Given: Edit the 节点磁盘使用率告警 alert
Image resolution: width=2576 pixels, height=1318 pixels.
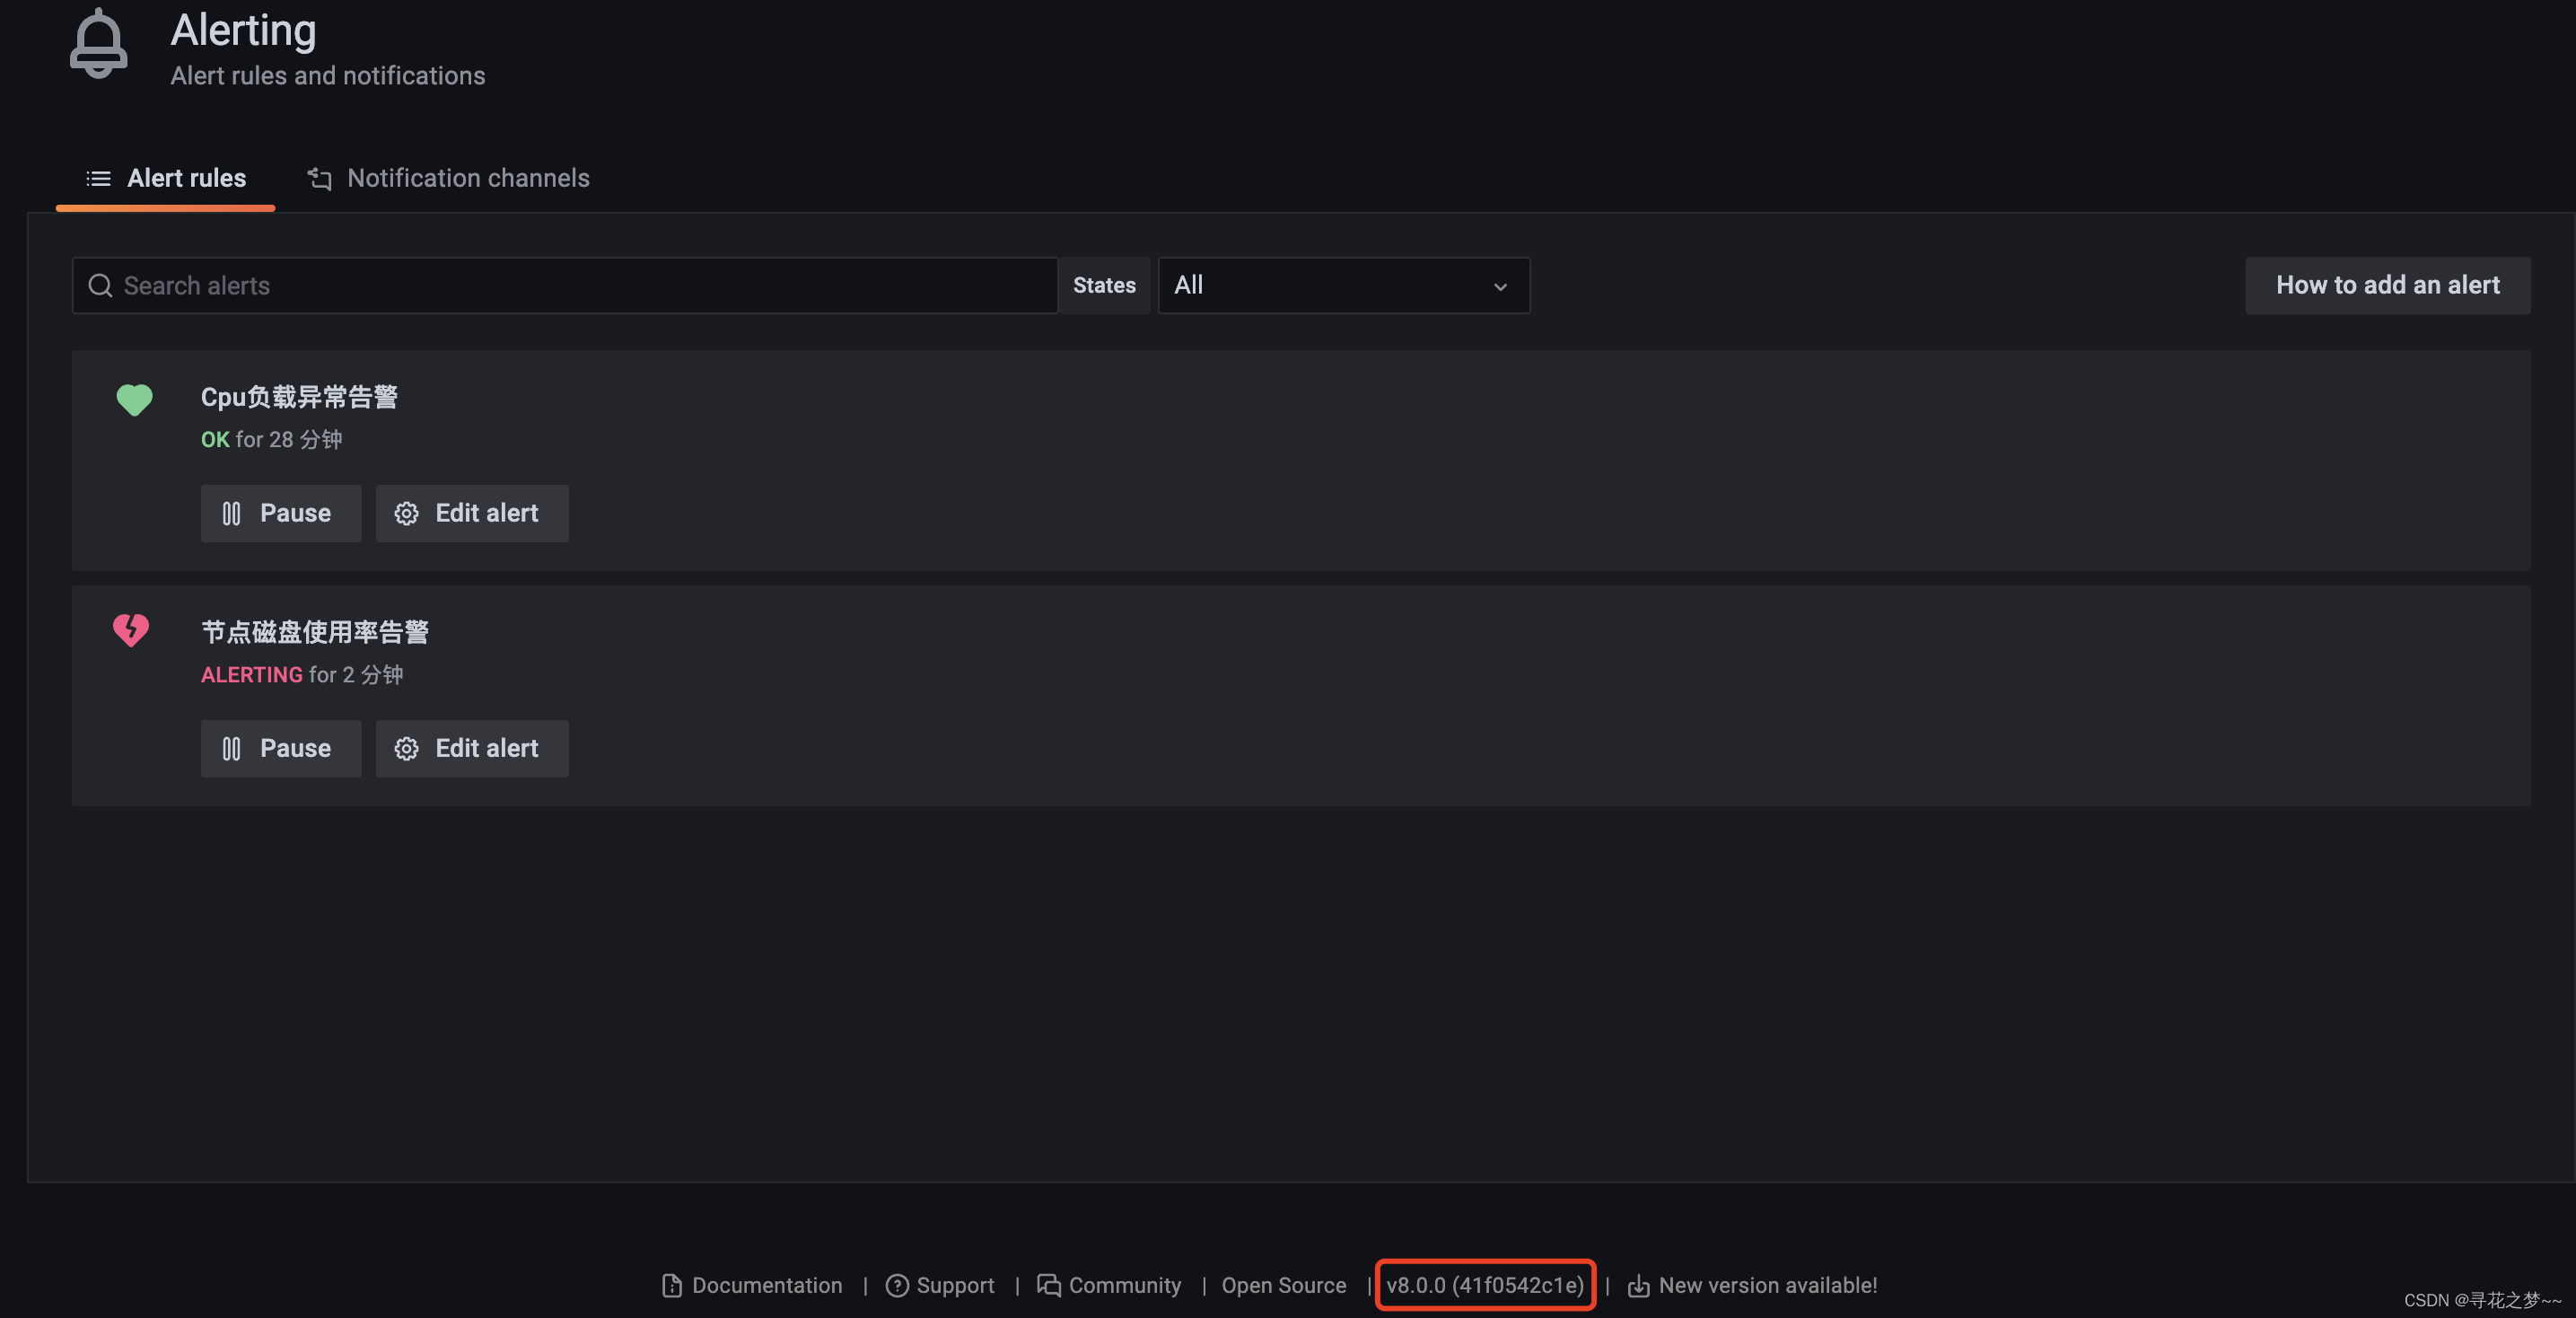Looking at the screenshot, I should pyautogui.click(x=472, y=749).
